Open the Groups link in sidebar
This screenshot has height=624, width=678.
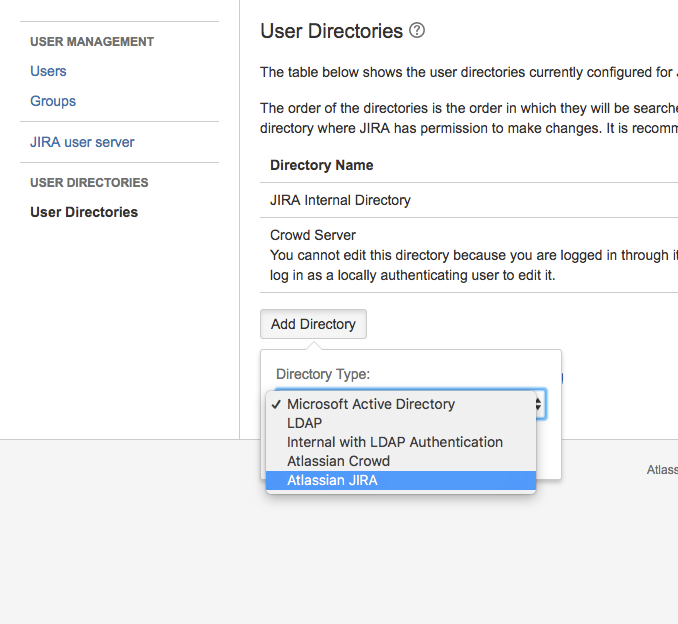53,101
